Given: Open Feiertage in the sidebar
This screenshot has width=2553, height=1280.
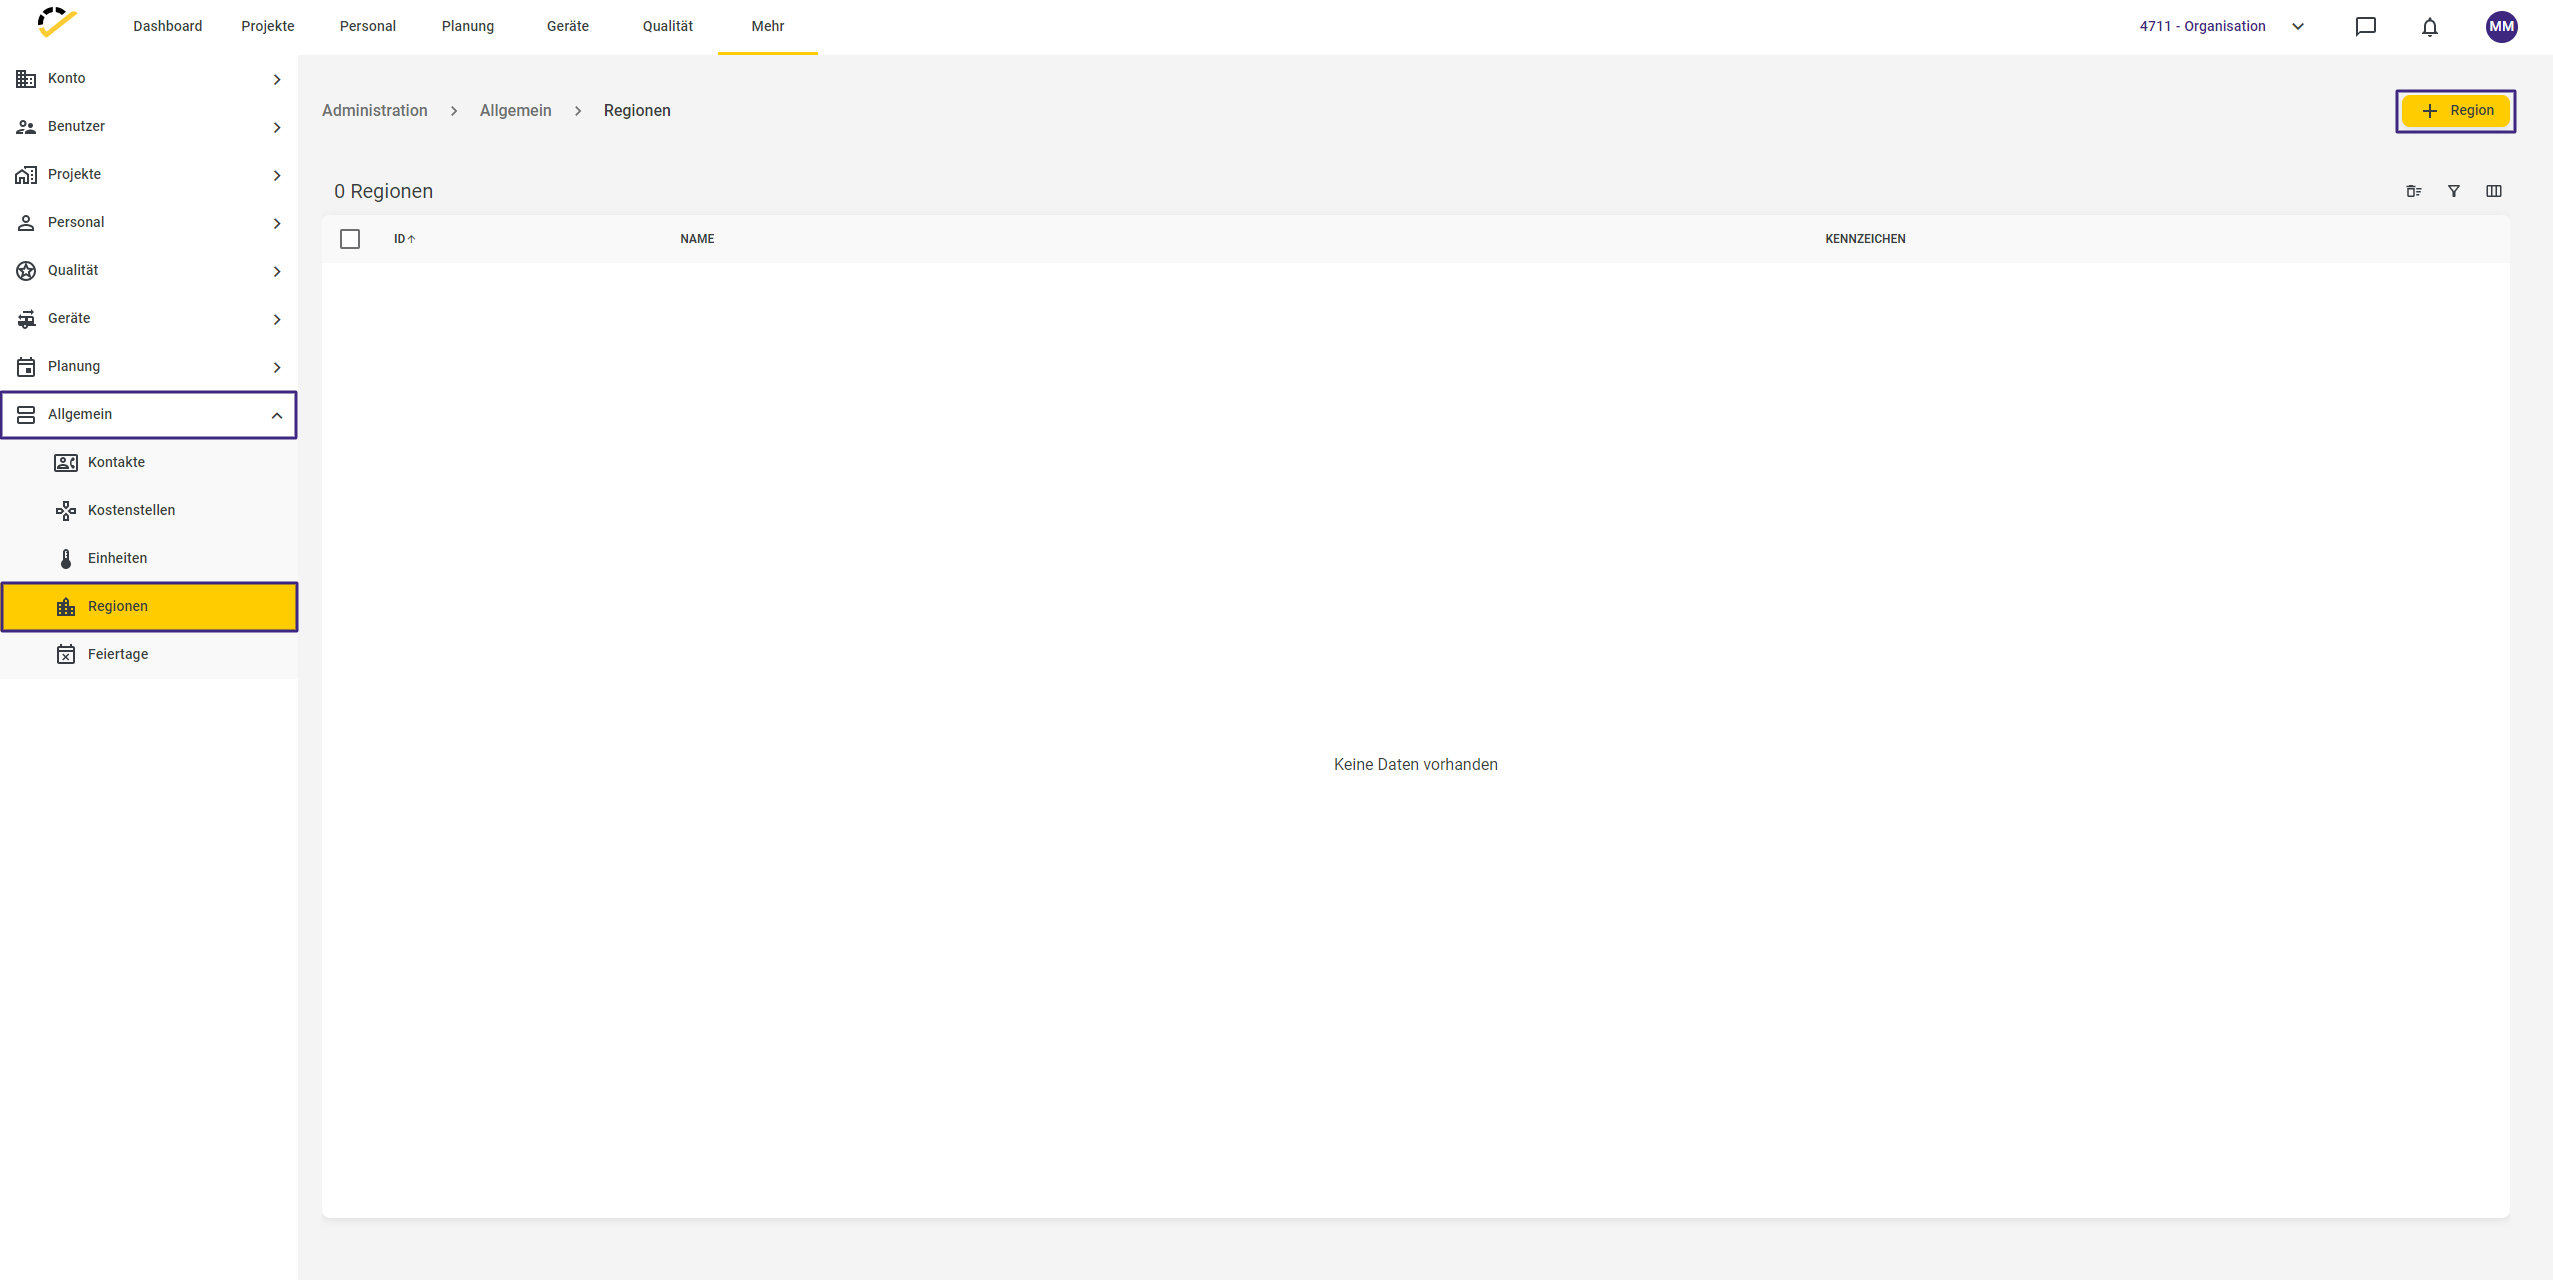Looking at the screenshot, I should click(149, 654).
